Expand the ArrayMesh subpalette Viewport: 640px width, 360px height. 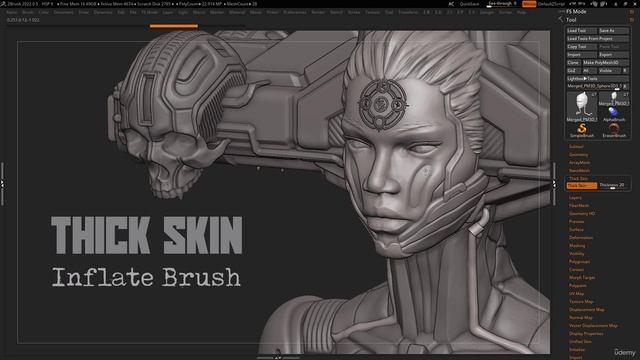(579, 162)
